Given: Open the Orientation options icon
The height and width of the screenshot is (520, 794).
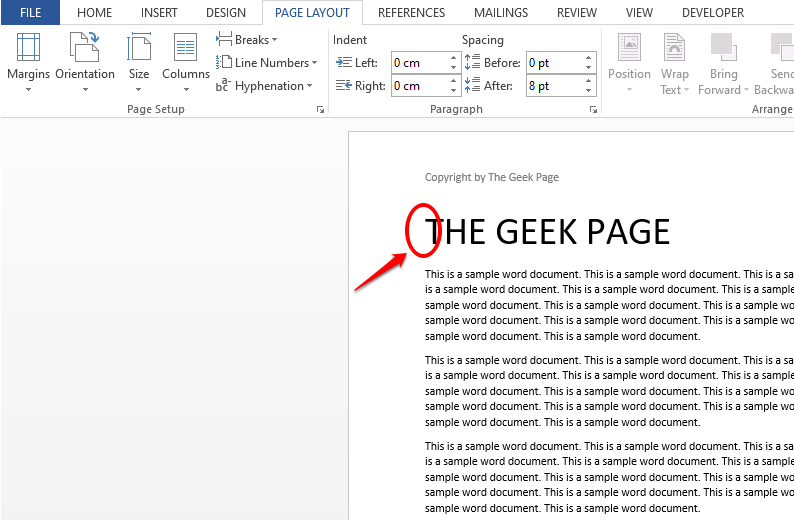Looking at the screenshot, I should 85,47.
